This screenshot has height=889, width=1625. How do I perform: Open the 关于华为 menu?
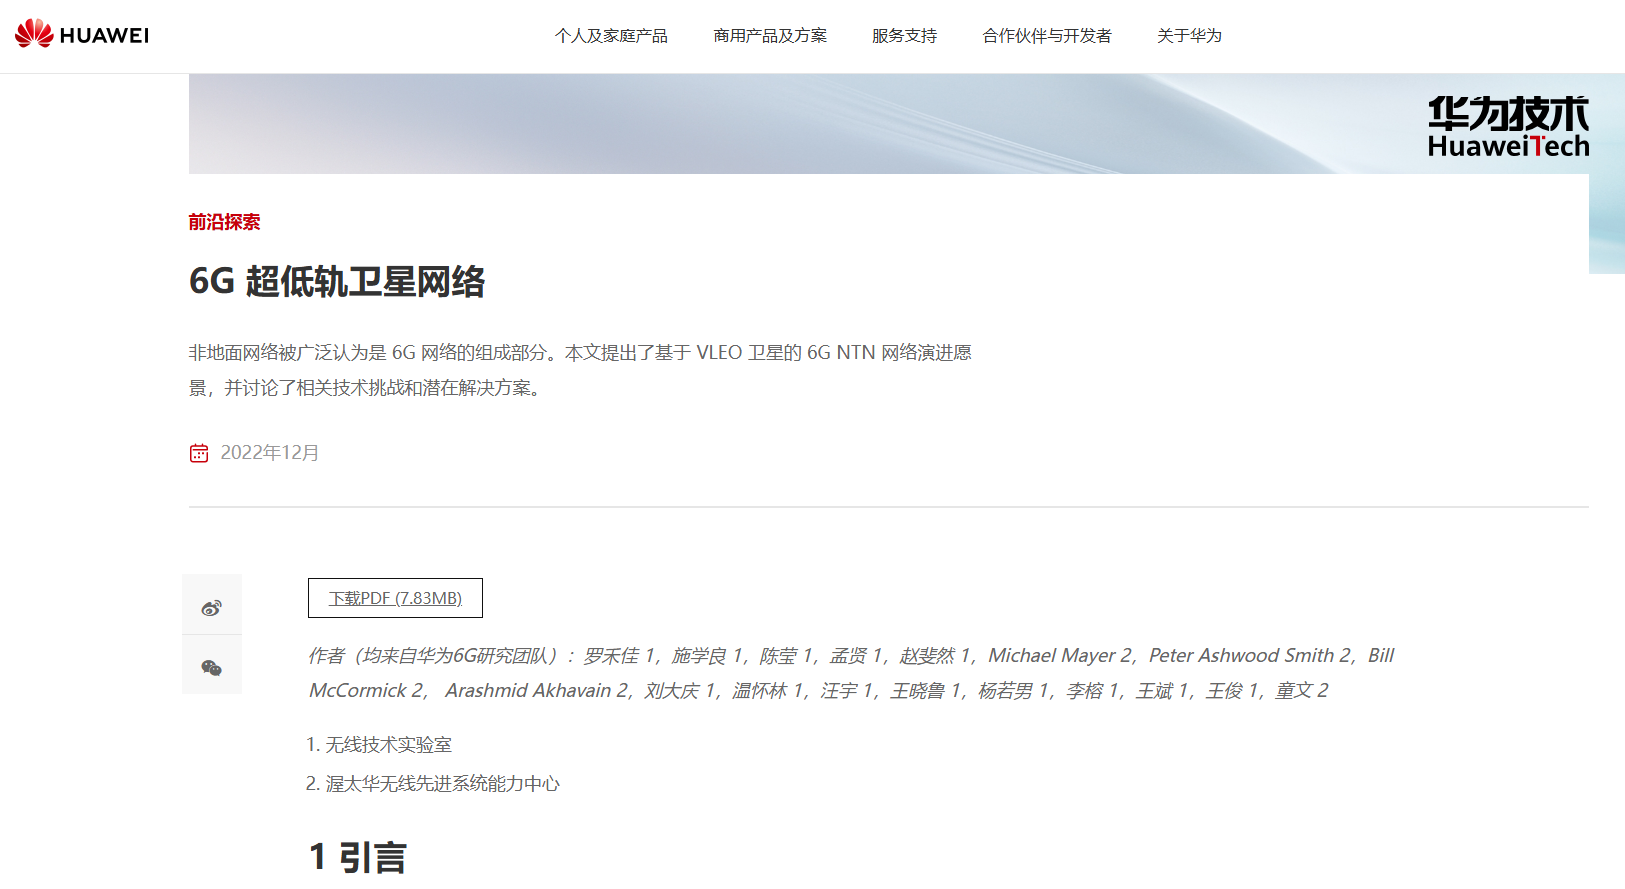(1189, 36)
